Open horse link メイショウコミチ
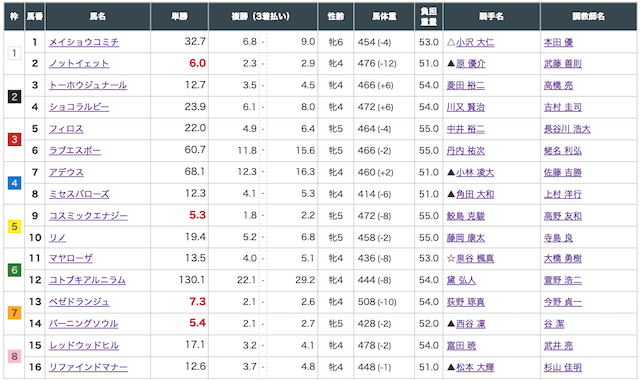 point(84,42)
